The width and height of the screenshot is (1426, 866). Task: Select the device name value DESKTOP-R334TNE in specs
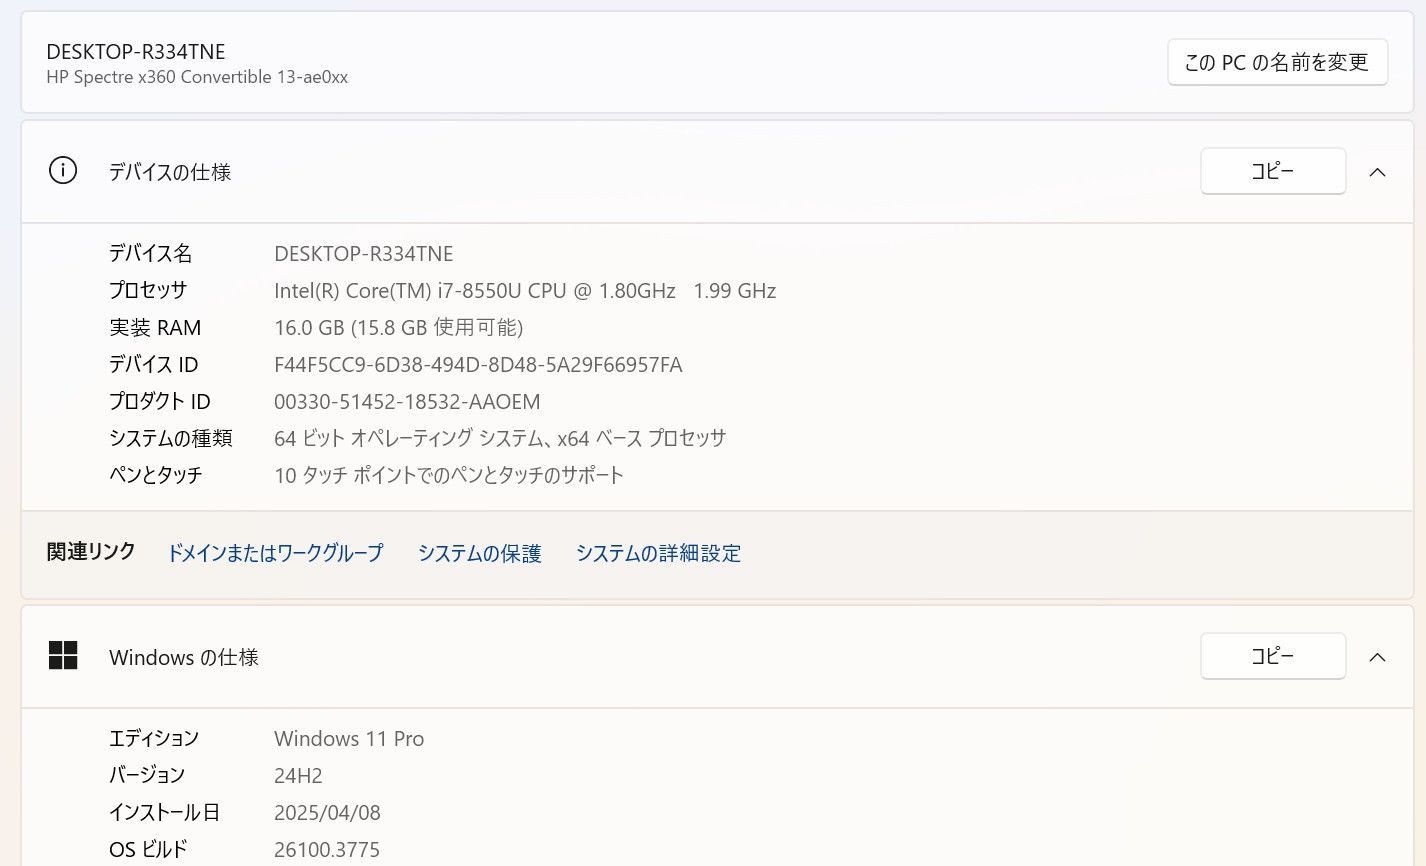coord(364,254)
